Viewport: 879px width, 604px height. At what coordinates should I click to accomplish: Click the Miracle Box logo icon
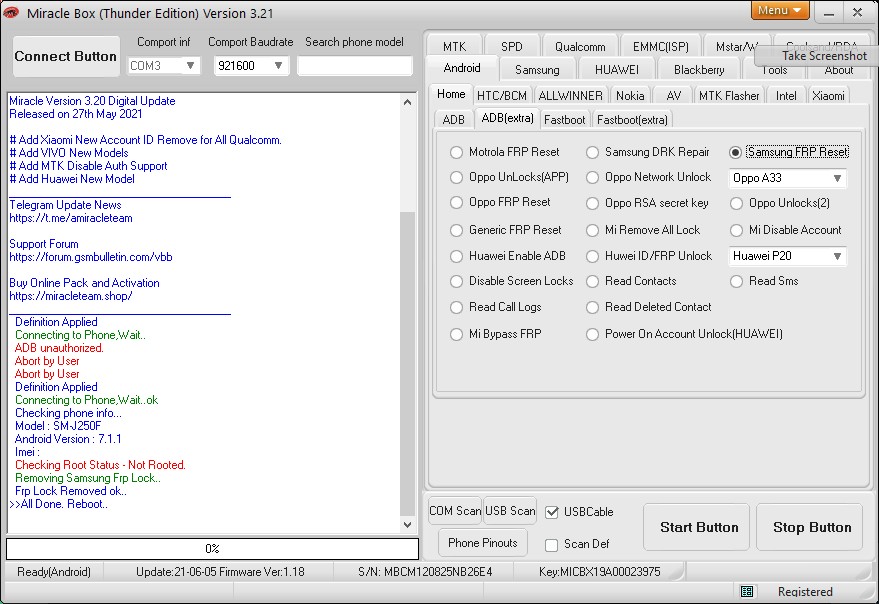click(x=12, y=13)
